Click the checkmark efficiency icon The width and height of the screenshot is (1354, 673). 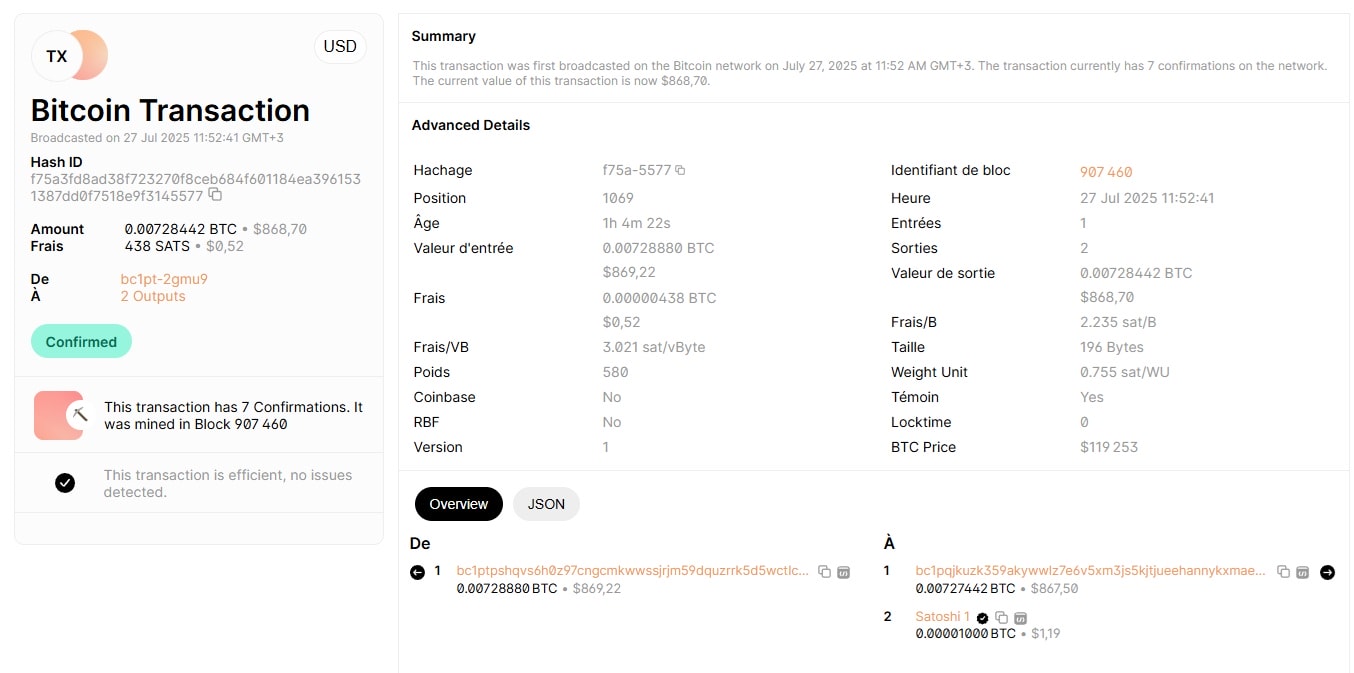(65, 483)
